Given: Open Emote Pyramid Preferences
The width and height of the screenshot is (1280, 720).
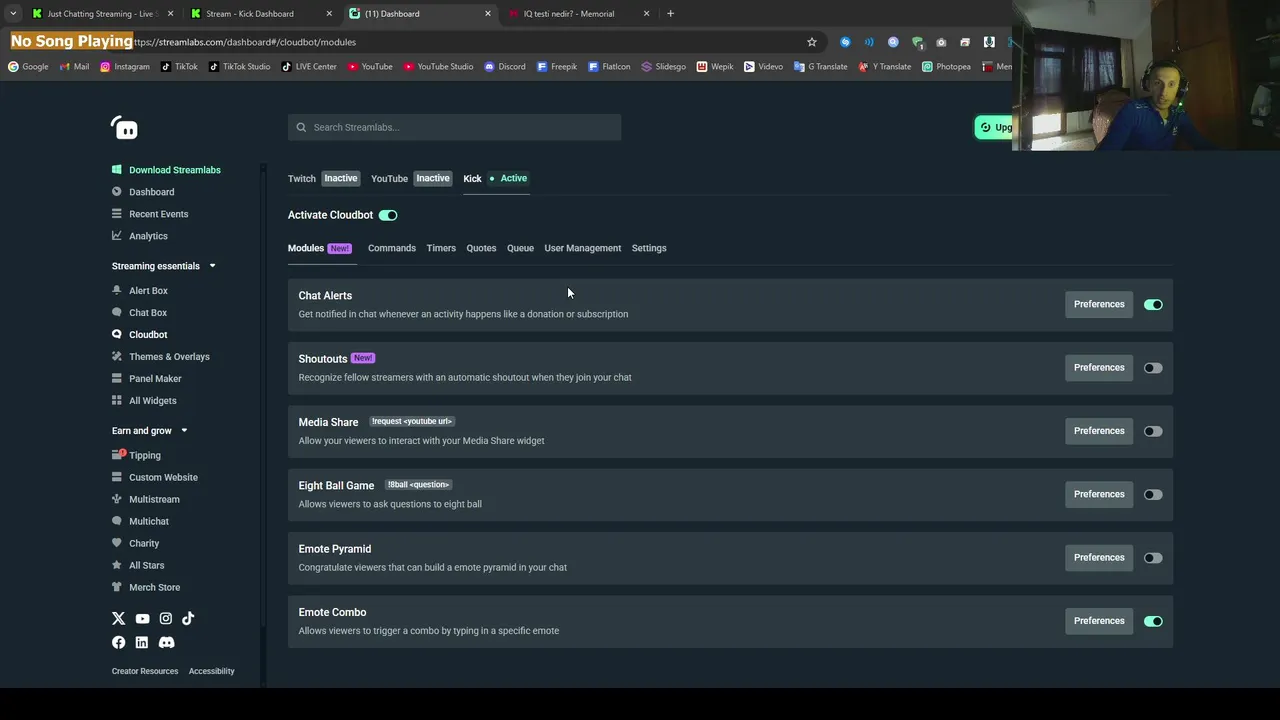Looking at the screenshot, I should coord(1099,558).
